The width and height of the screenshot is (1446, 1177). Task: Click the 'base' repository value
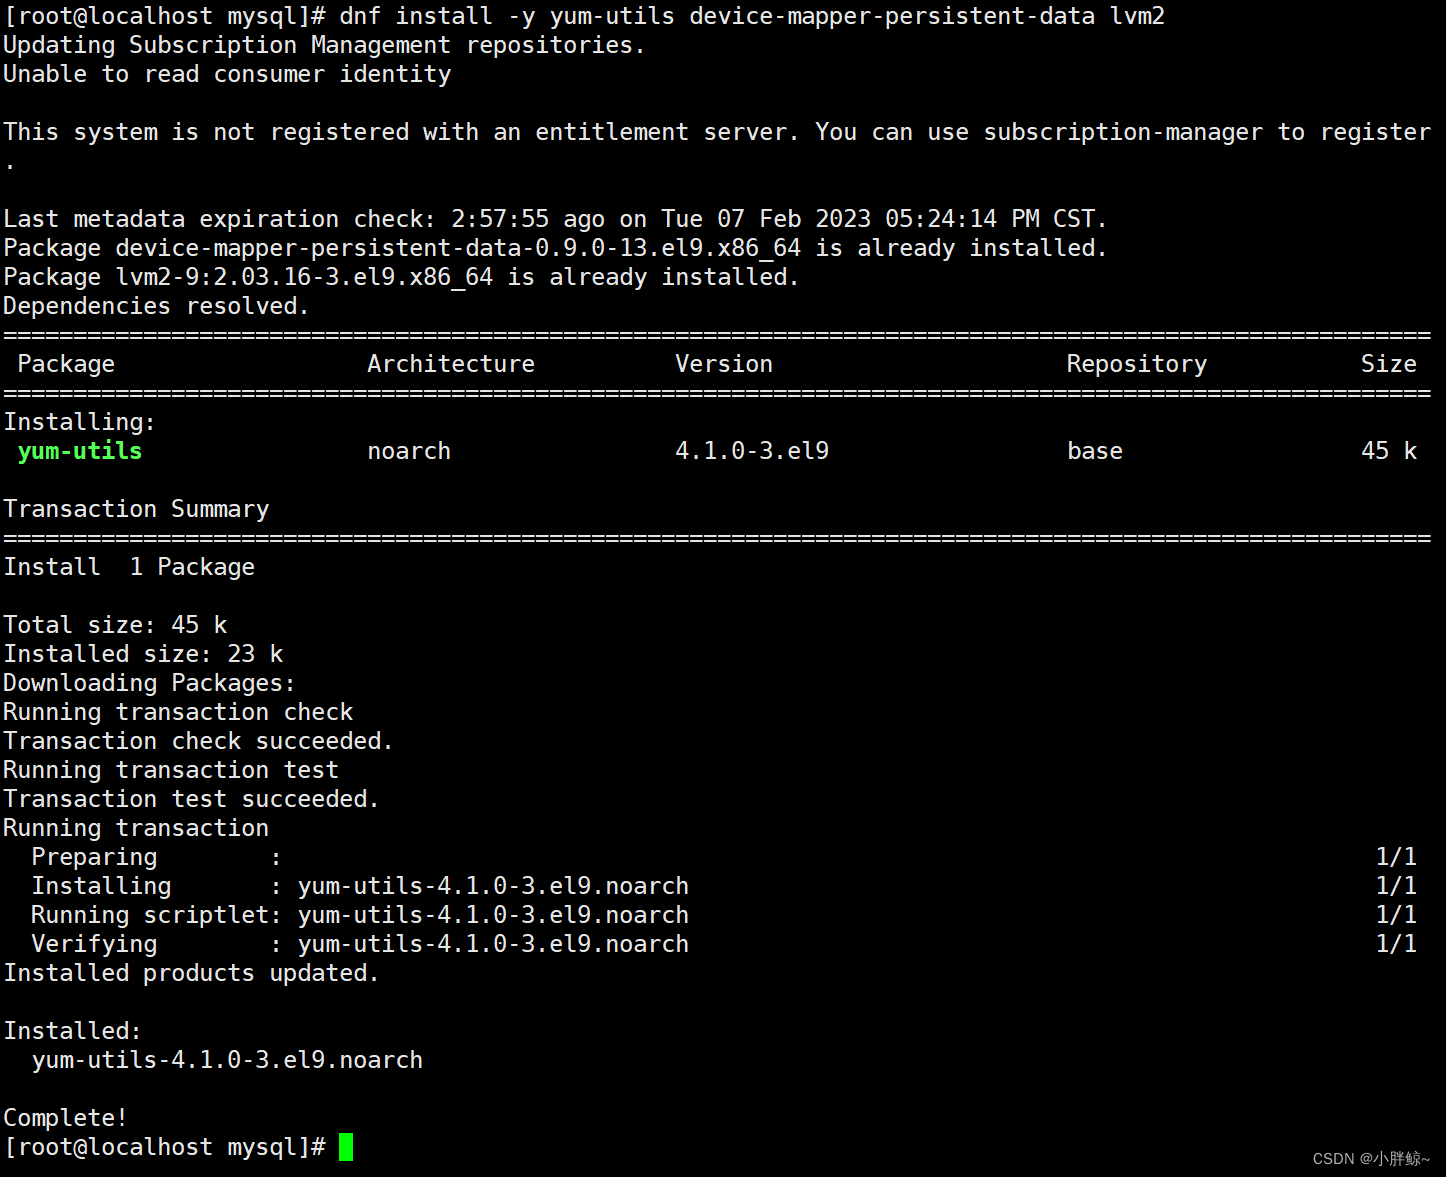[x=1095, y=451]
